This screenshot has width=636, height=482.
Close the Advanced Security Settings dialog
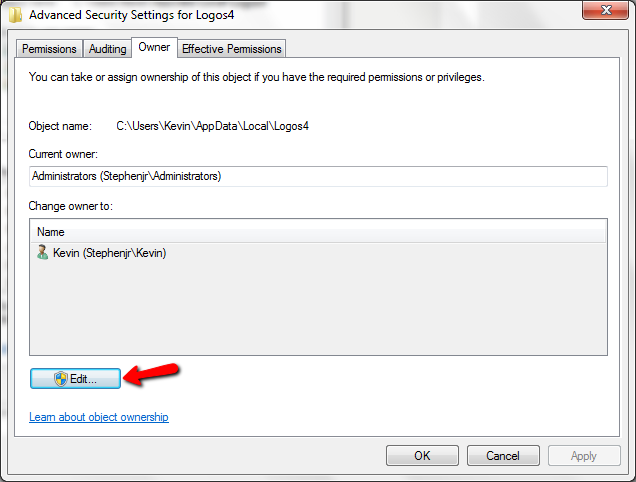[605, 10]
